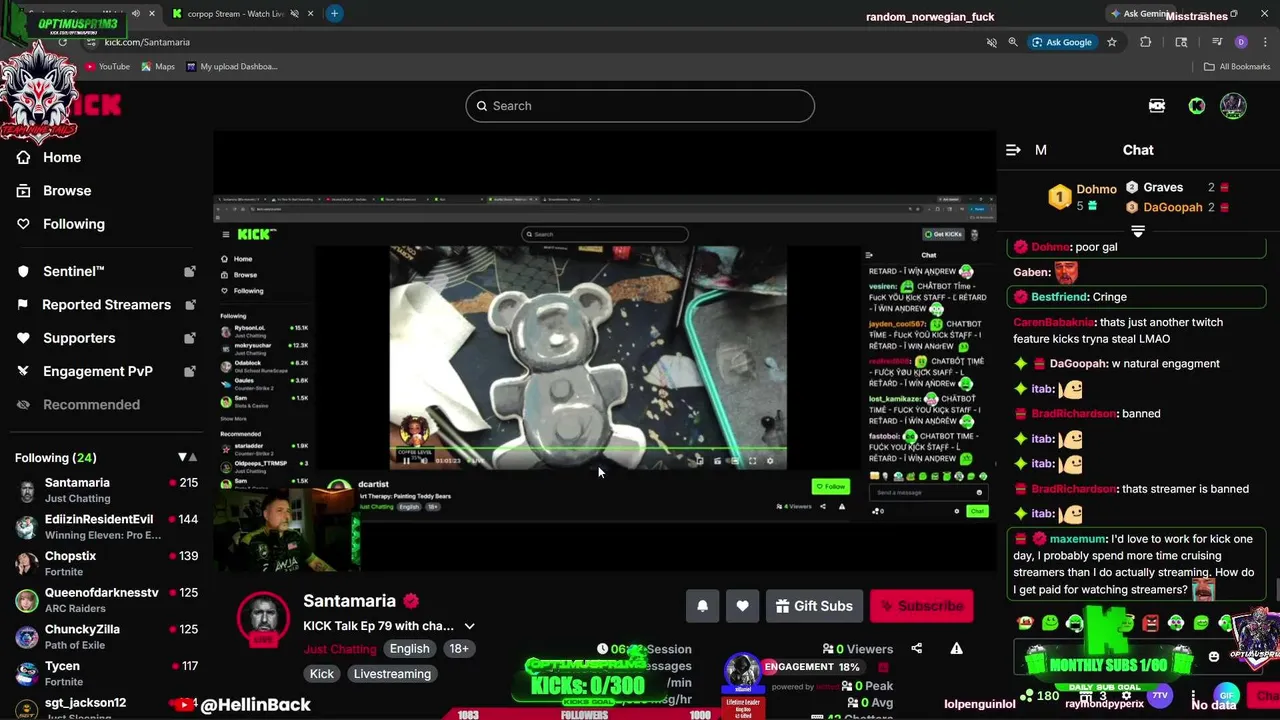This screenshot has width=1280, height=720.
Task: Click the Kick site search field
Action: click(640, 106)
